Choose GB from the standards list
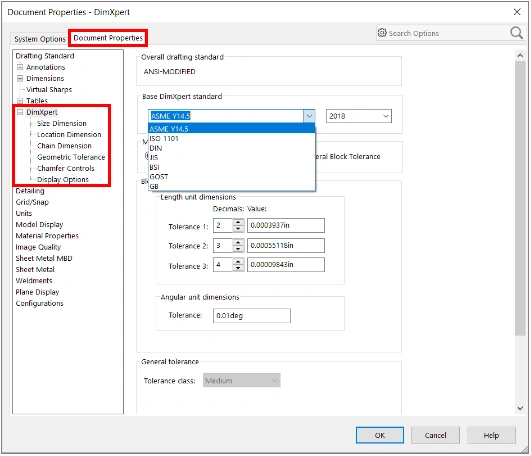The width and height of the screenshot is (531, 456). (232, 186)
